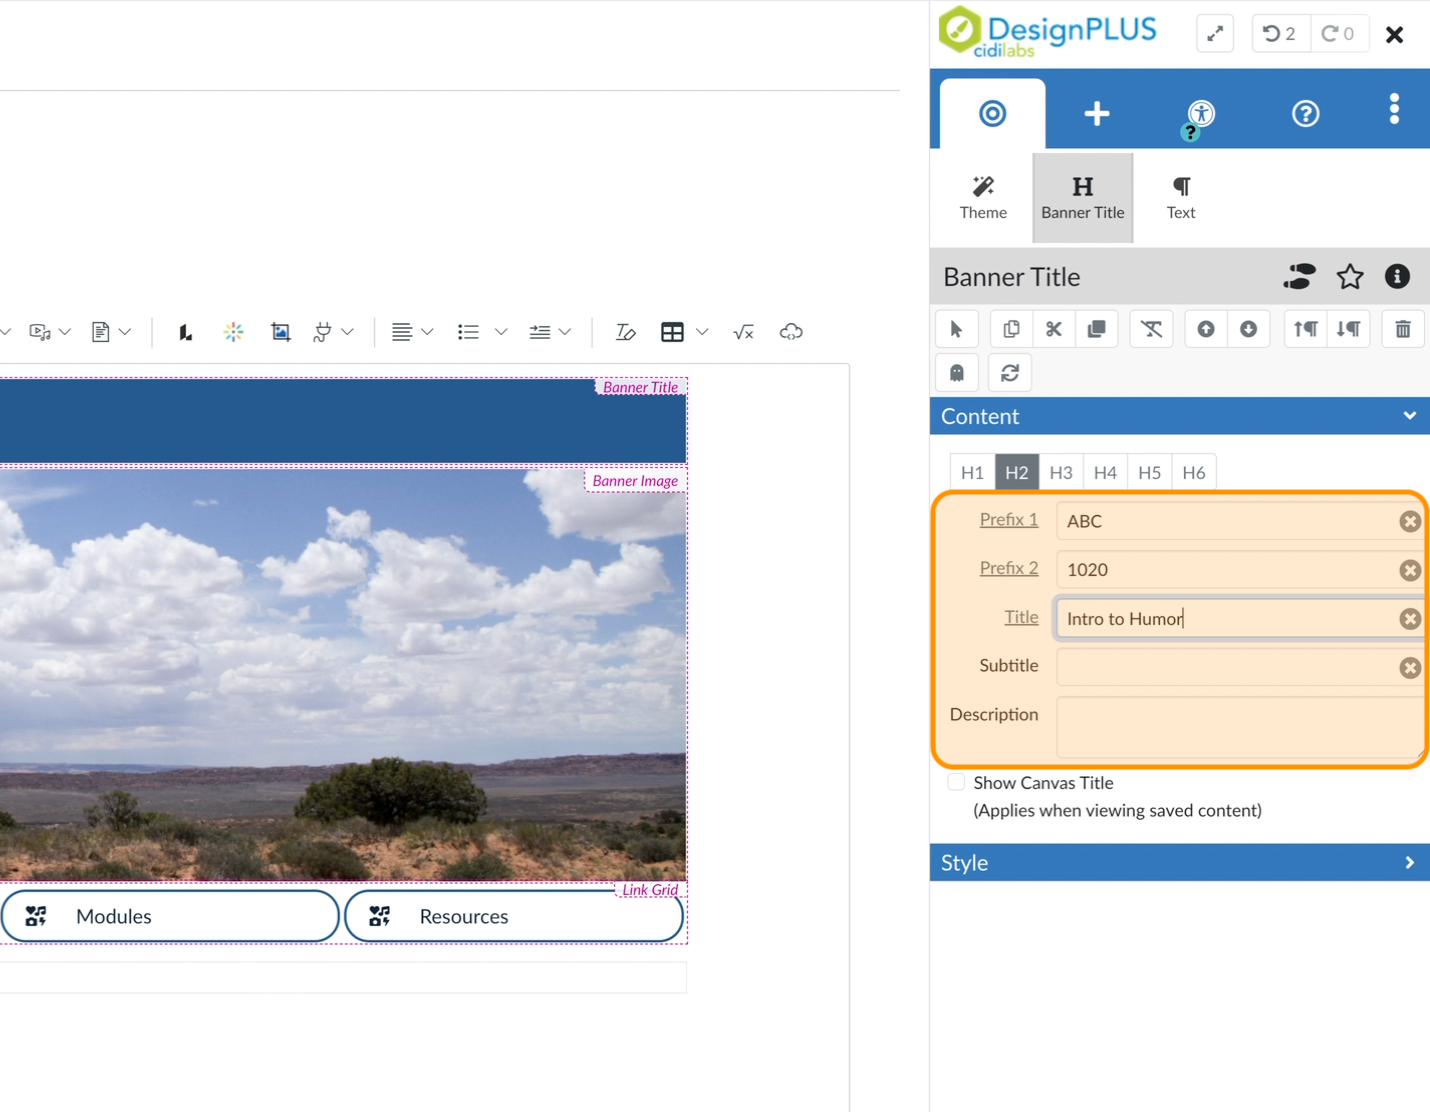The image size is (1430, 1112).
Task: Cut the selected Banner Title element
Action: [x=1053, y=328]
